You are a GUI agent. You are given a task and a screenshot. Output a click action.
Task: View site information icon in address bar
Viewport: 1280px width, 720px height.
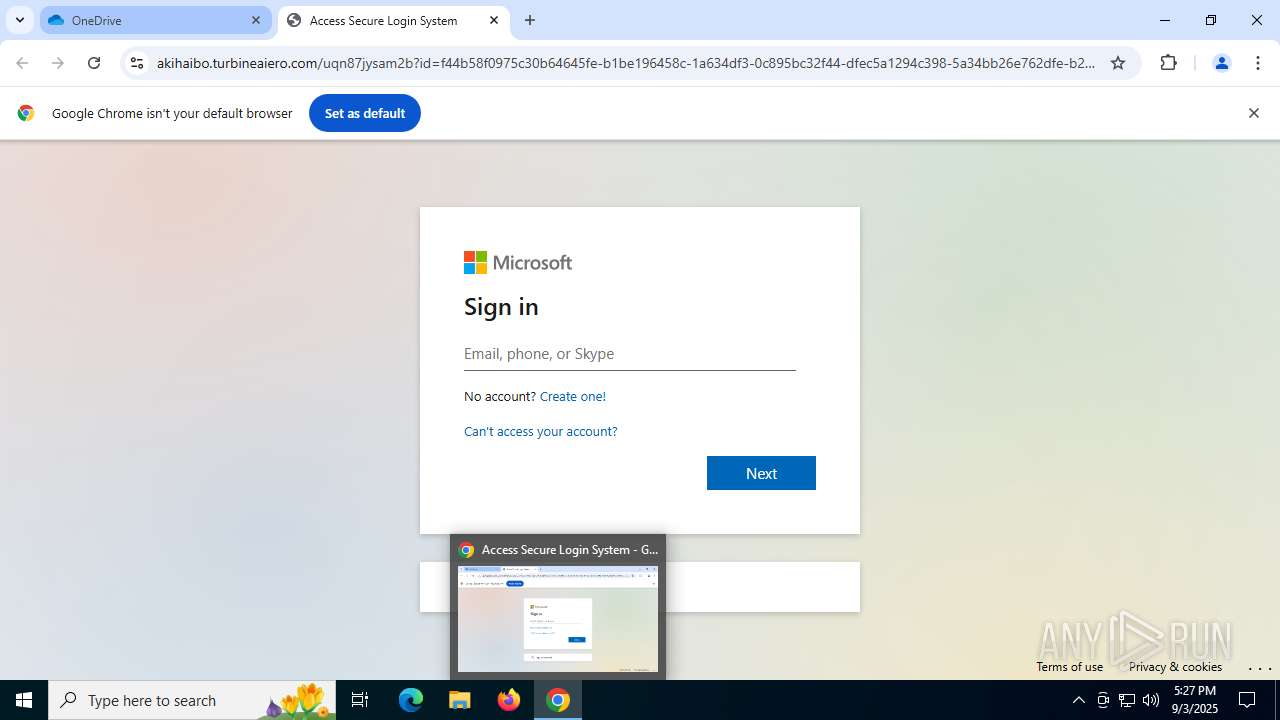137,63
